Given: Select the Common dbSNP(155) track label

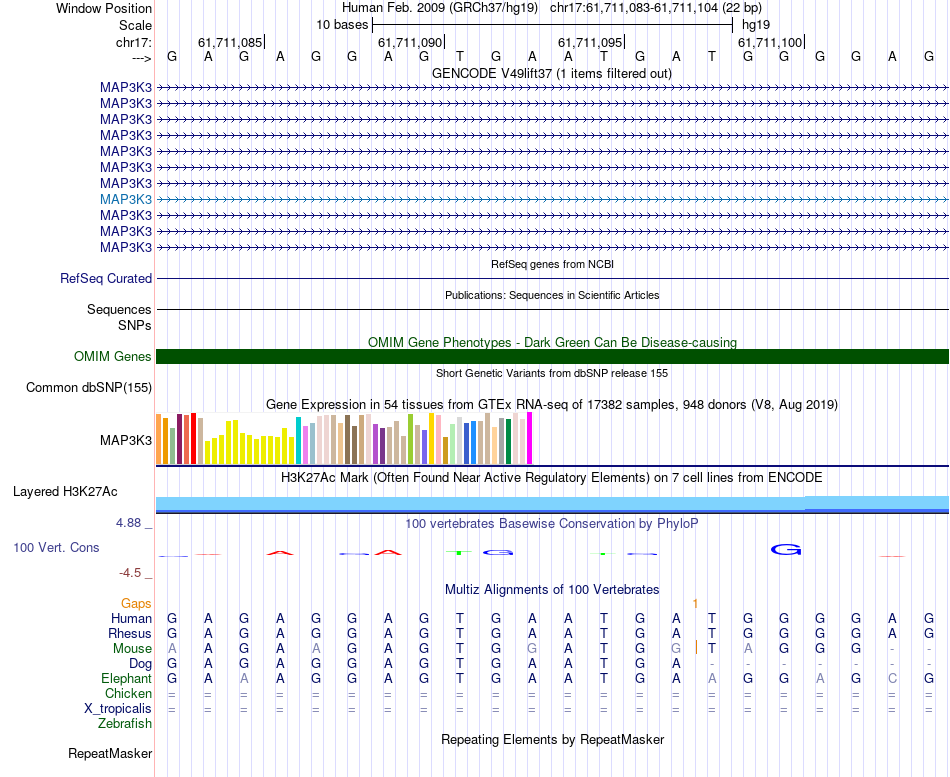Looking at the screenshot, I should (89, 388).
